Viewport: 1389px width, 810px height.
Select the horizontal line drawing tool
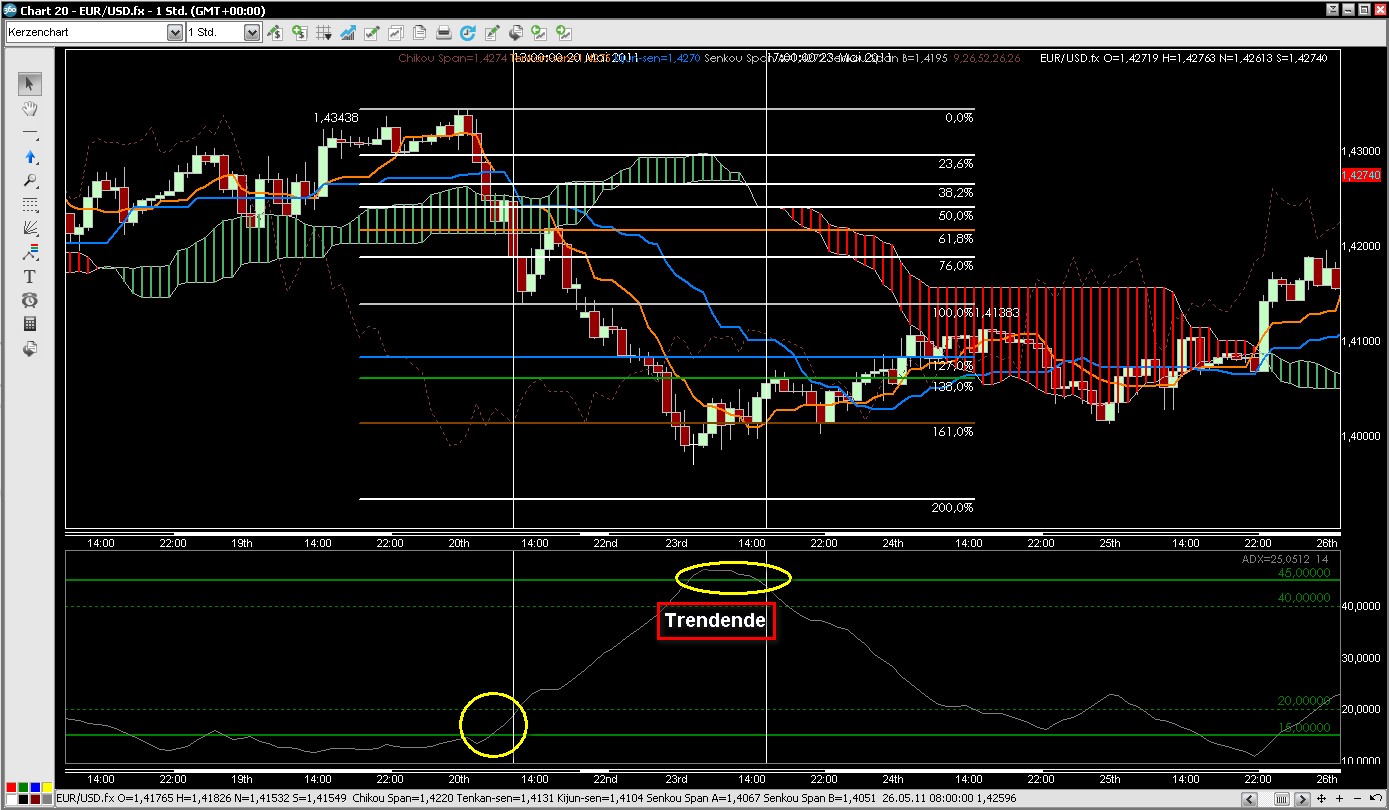[30, 133]
